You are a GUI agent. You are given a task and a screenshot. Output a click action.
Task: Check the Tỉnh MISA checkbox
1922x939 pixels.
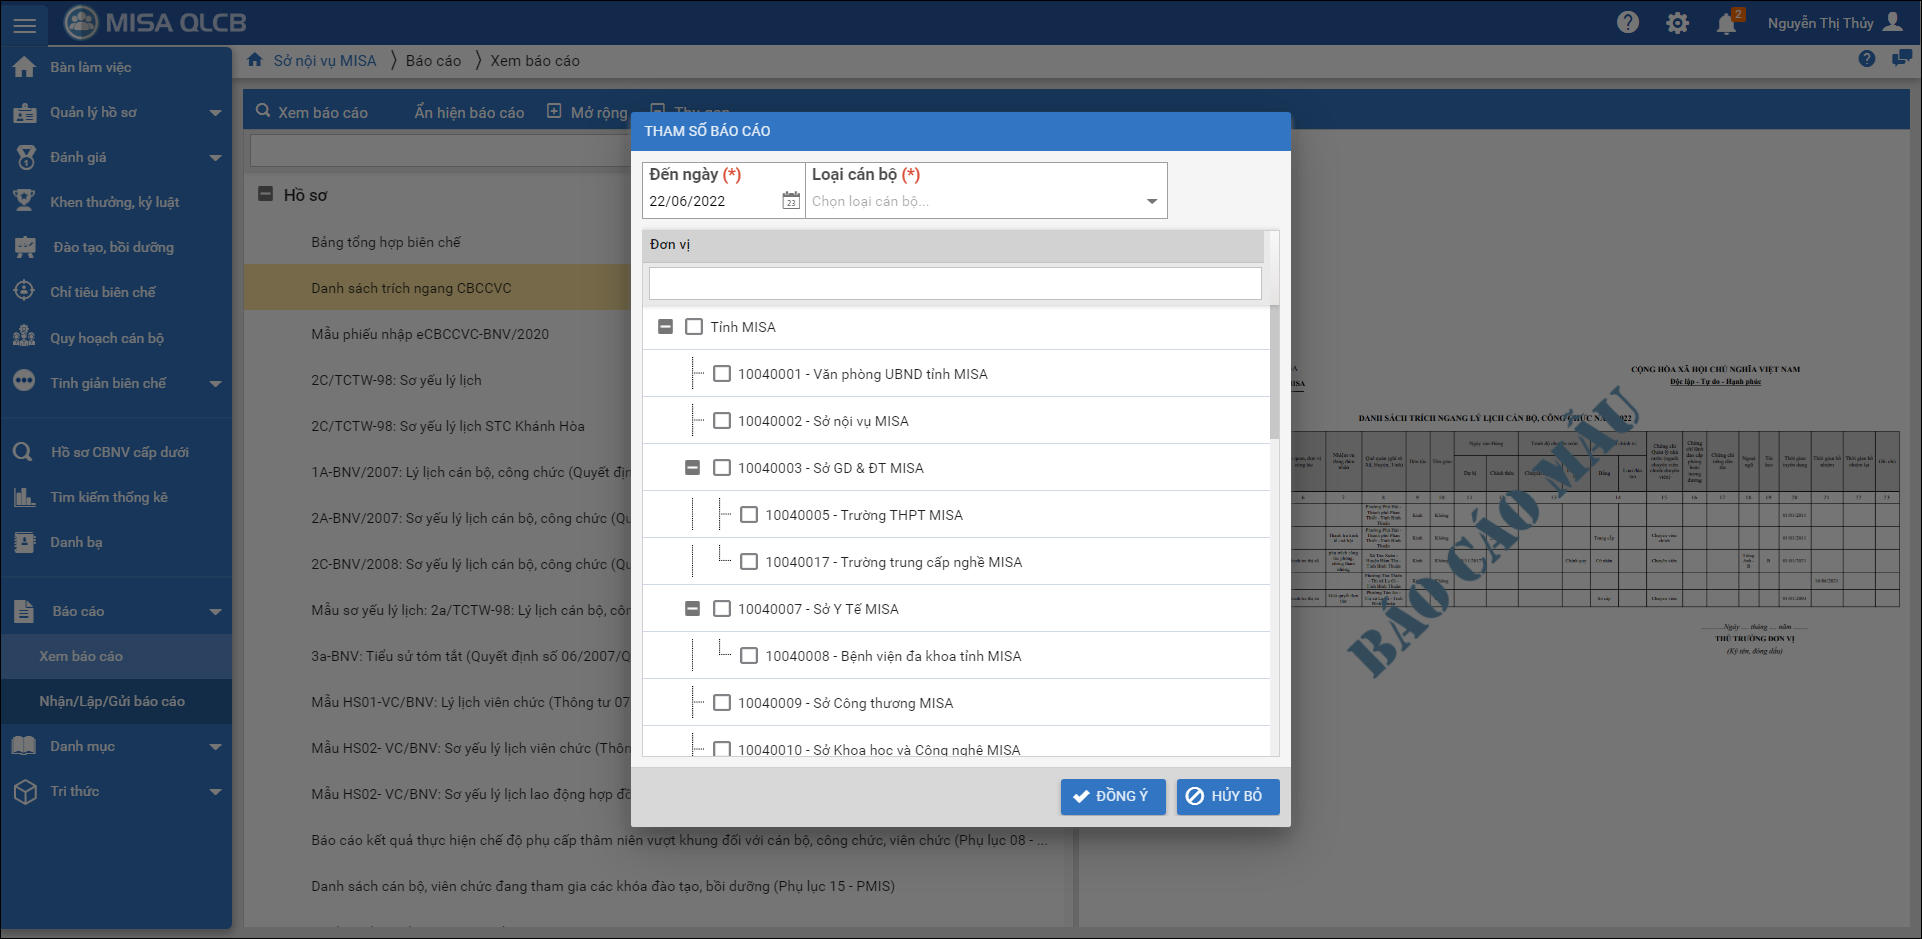[x=694, y=327]
